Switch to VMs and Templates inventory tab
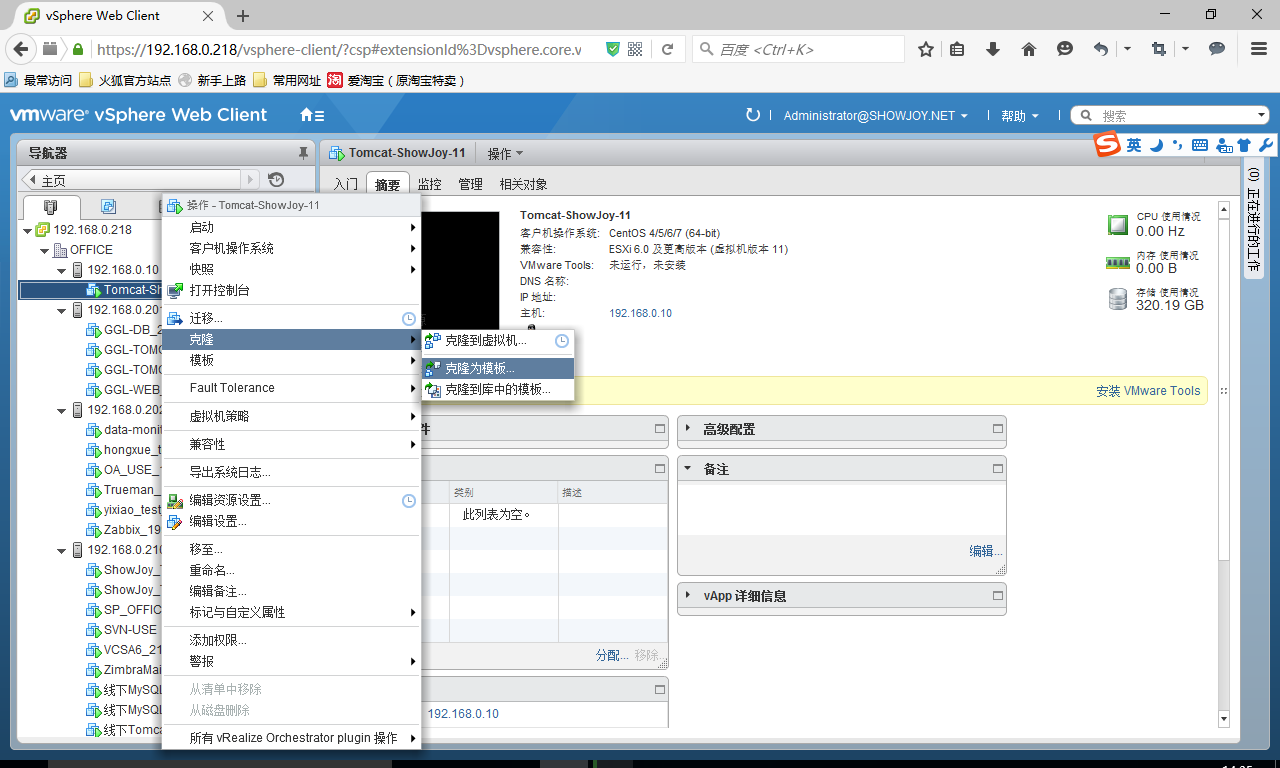 tap(108, 206)
